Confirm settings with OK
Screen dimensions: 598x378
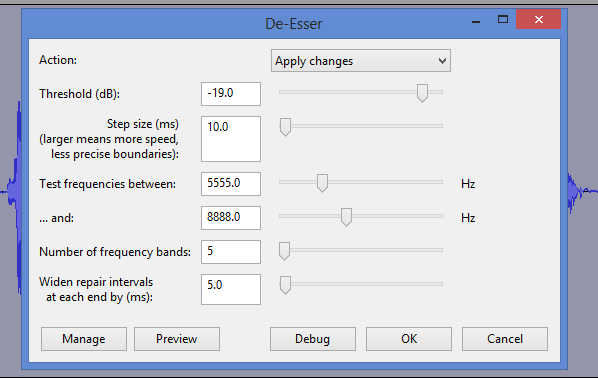(x=409, y=339)
